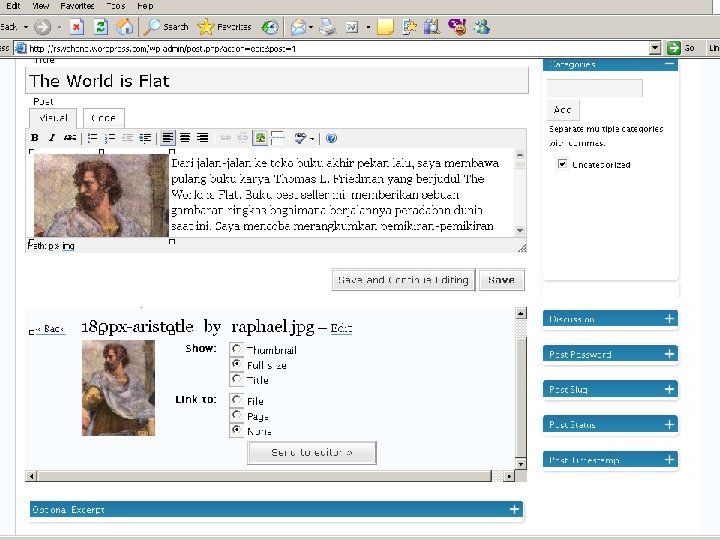This screenshot has height=540, width=720.
Task: Expand the Post Password panel
Action: click(x=669, y=354)
